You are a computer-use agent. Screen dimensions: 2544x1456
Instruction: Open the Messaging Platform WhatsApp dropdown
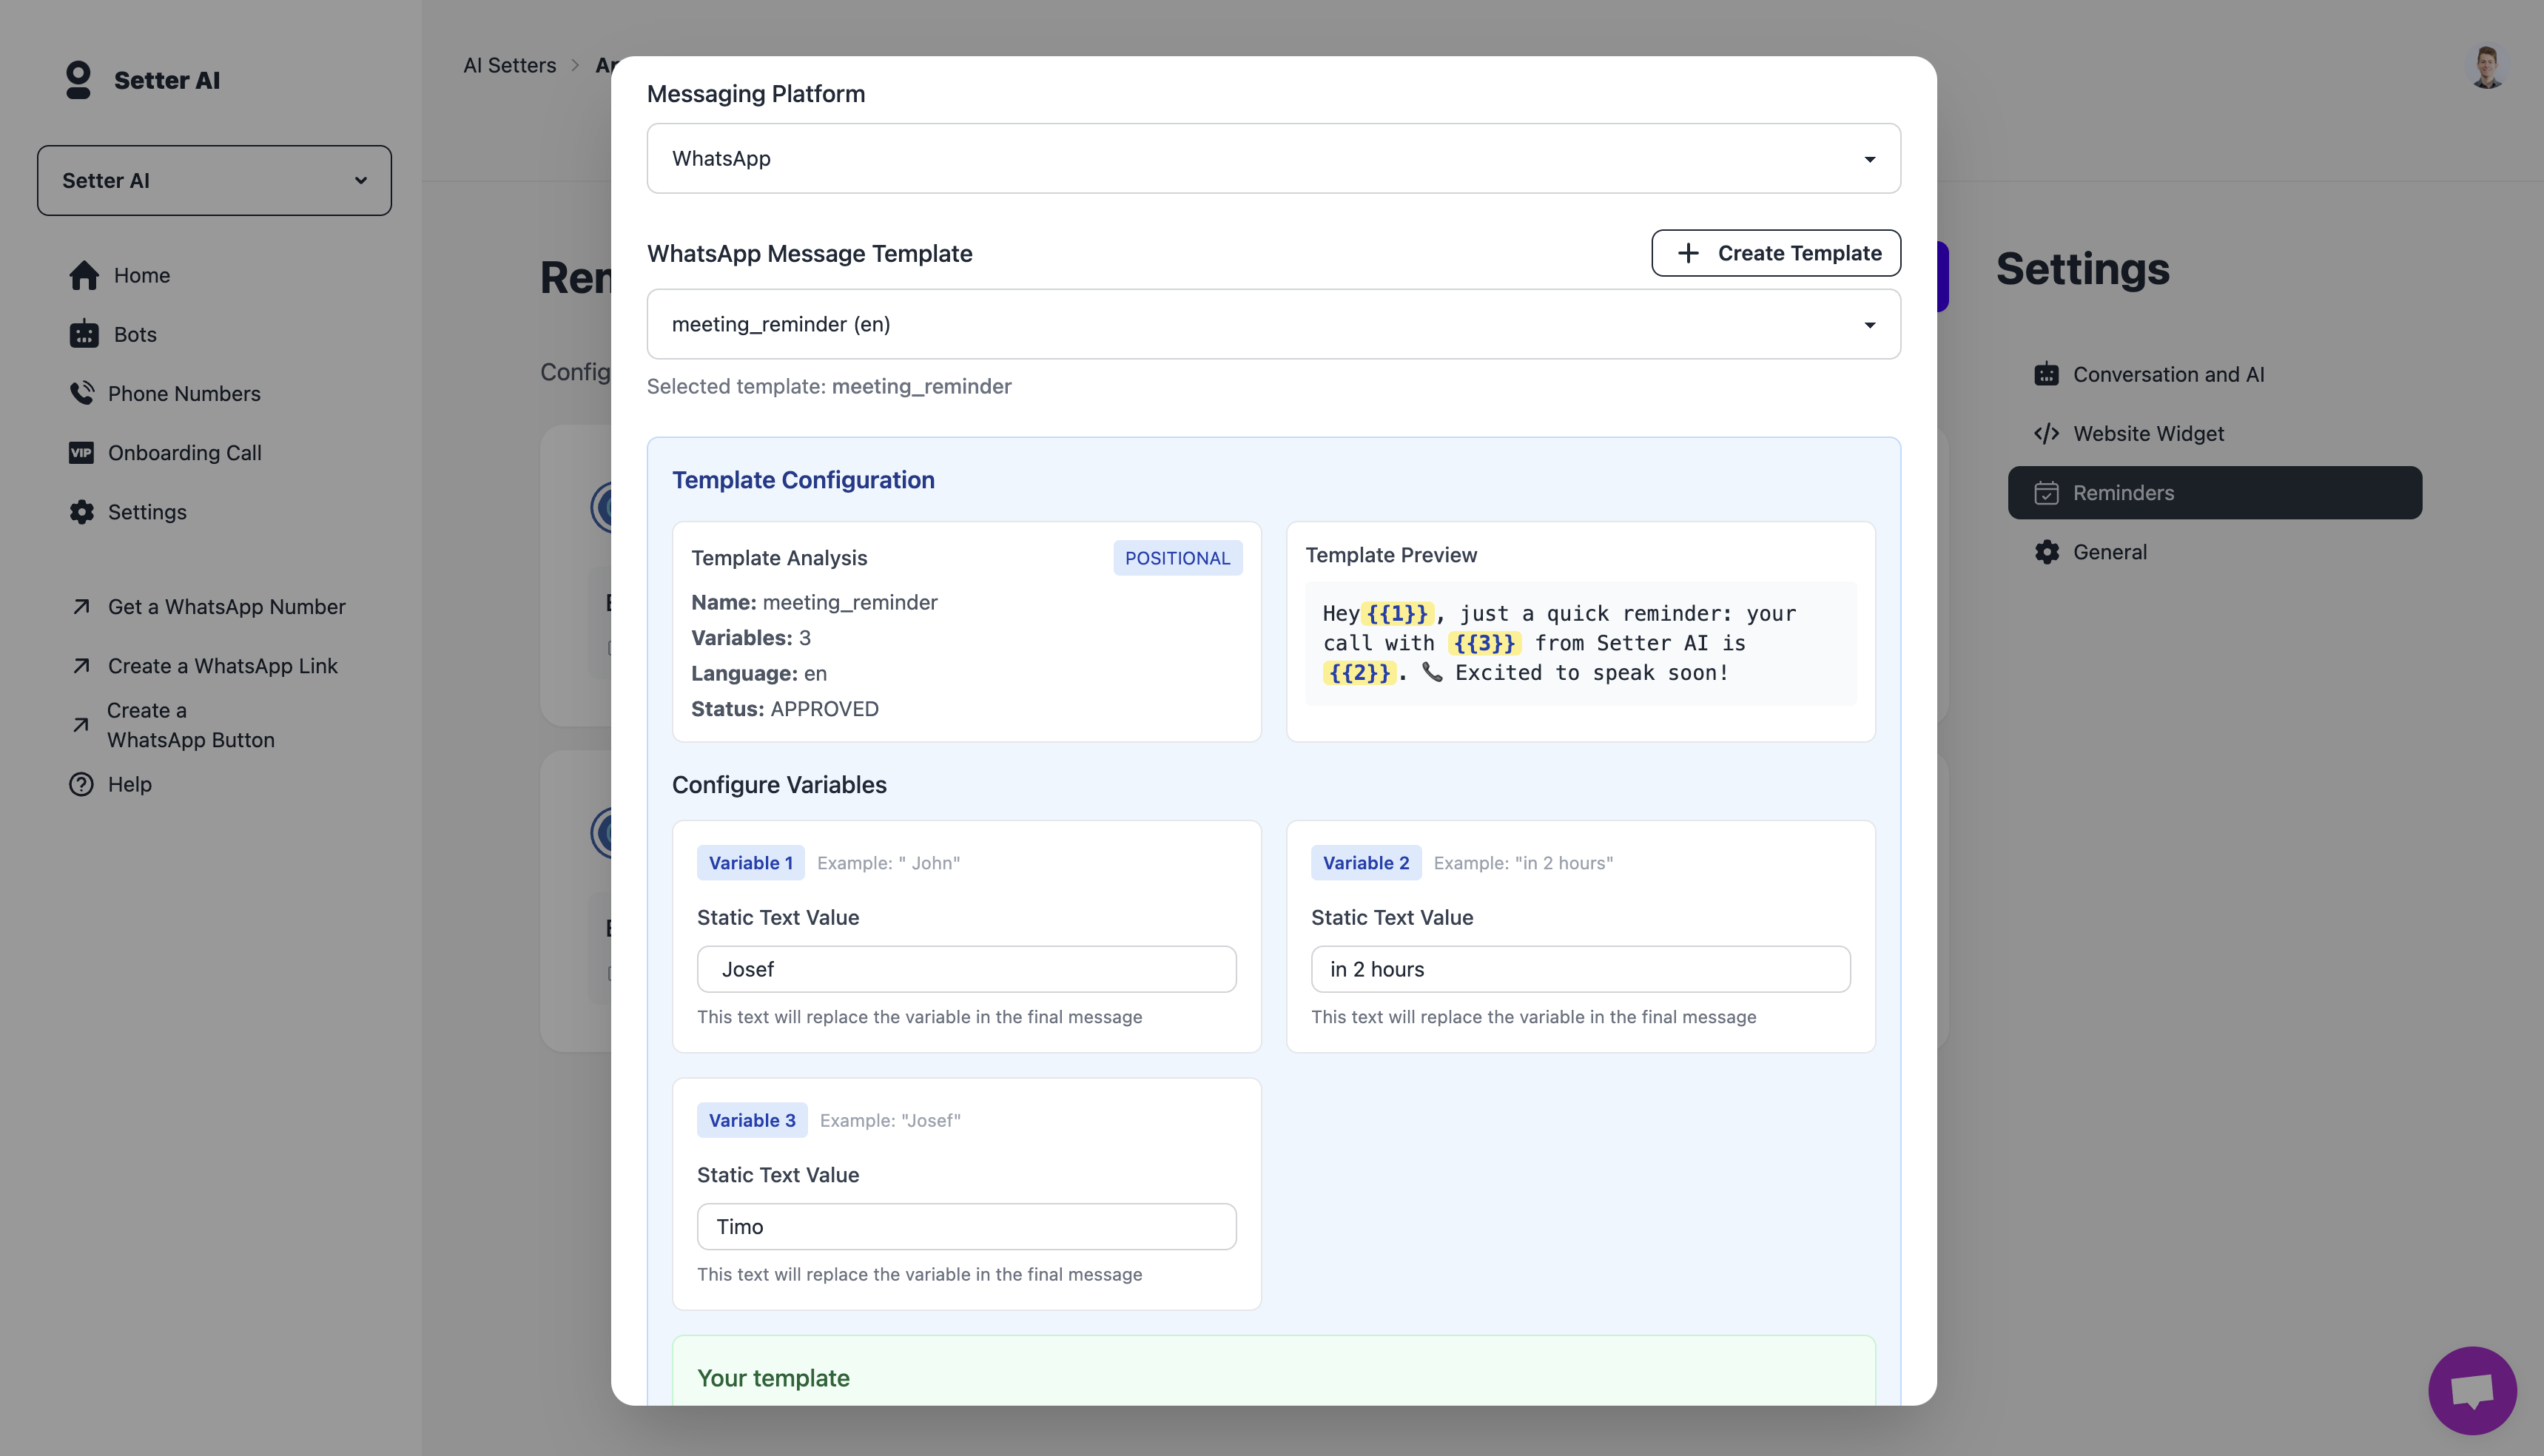tap(1273, 158)
